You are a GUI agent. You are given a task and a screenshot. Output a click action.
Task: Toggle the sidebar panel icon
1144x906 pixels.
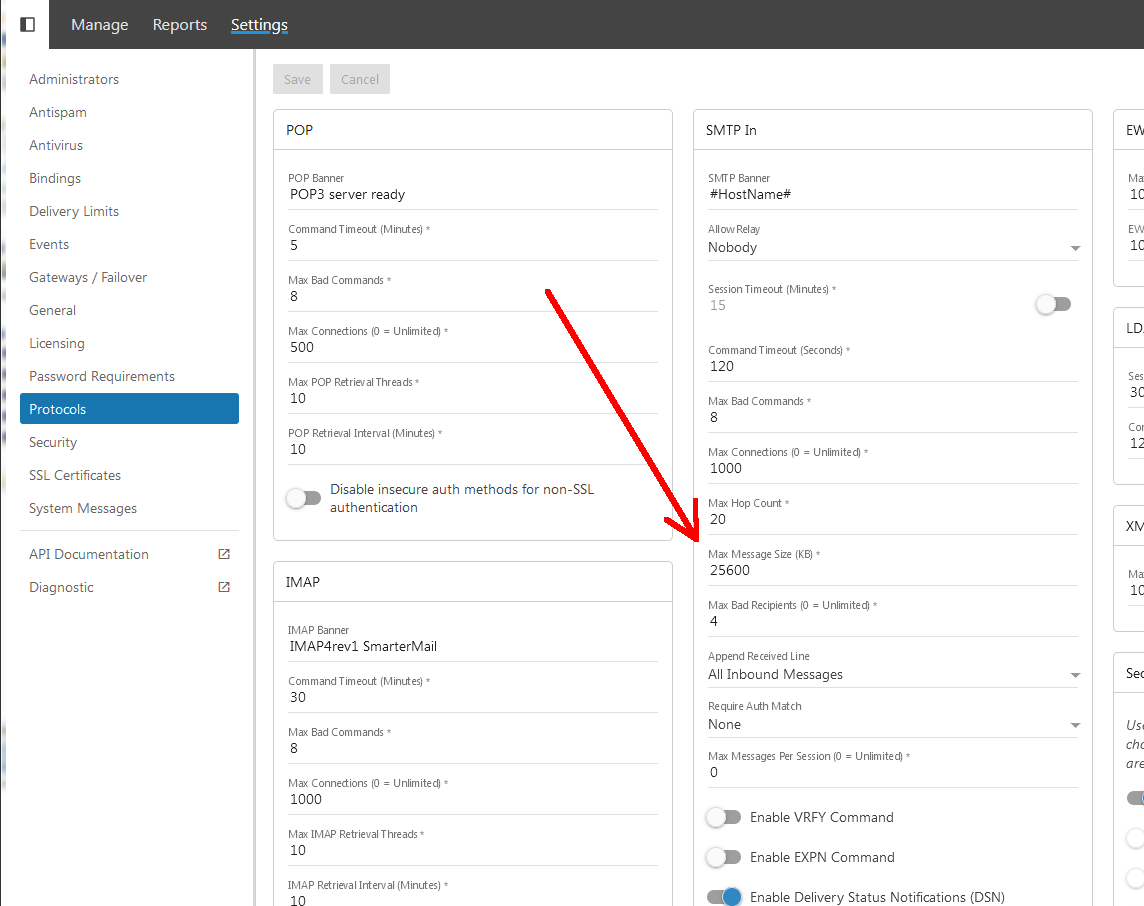tap(27, 24)
